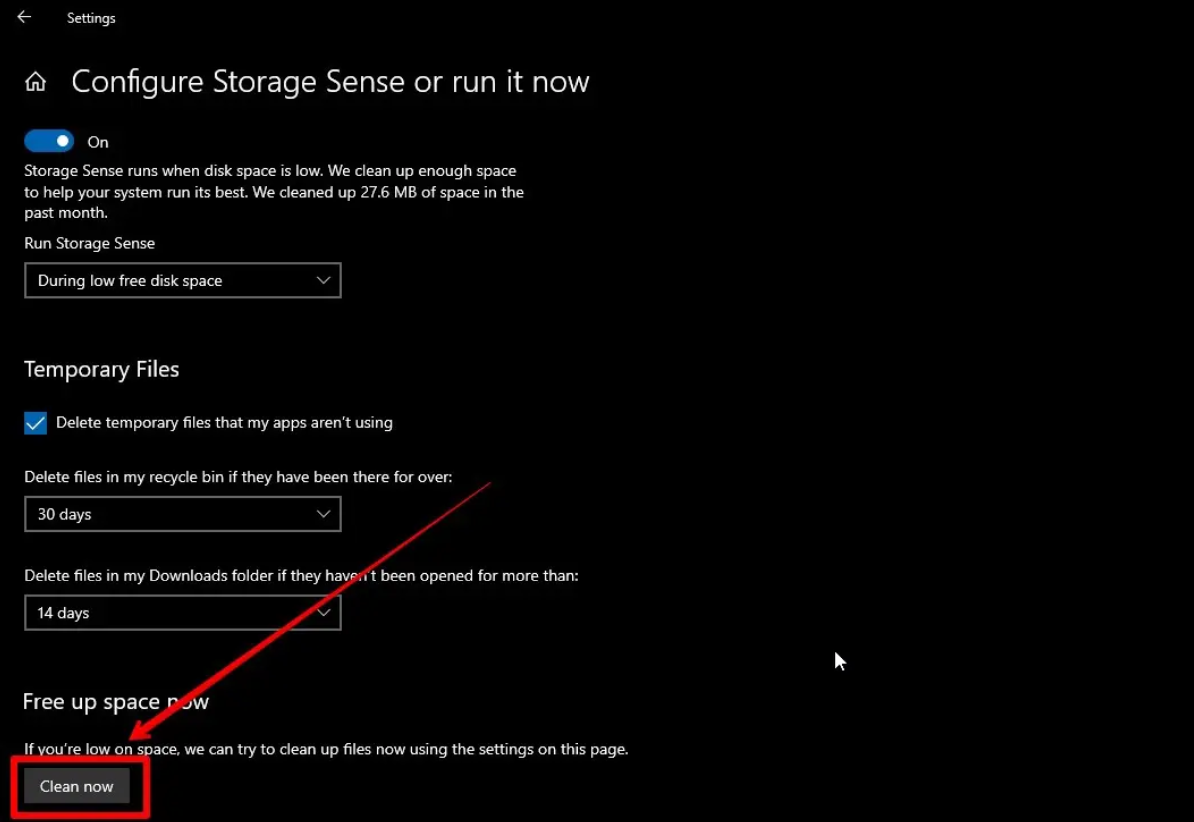Select the "Temporary Files" section heading
The width and height of the screenshot is (1194, 822).
[x=102, y=370]
